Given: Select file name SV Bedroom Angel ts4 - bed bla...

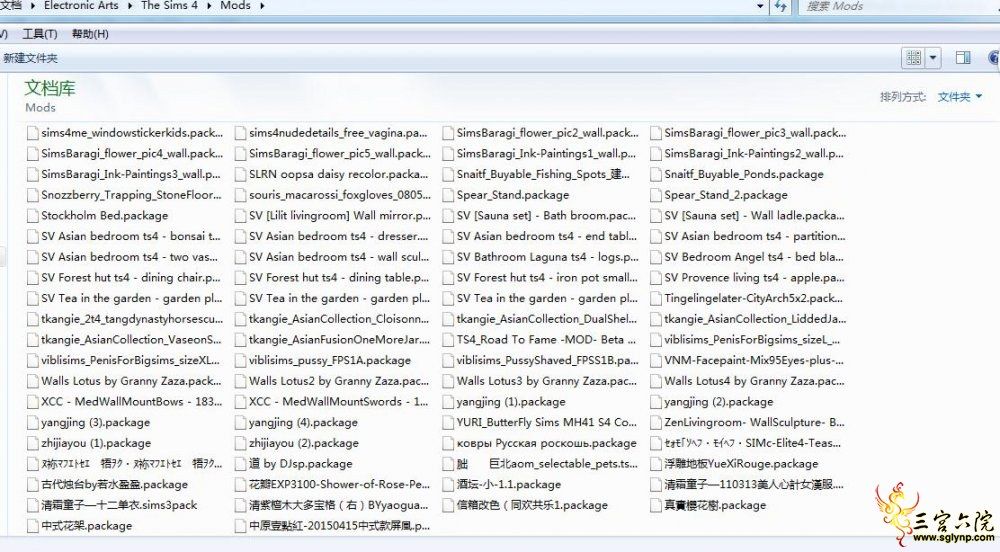Looking at the screenshot, I should (753, 257).
